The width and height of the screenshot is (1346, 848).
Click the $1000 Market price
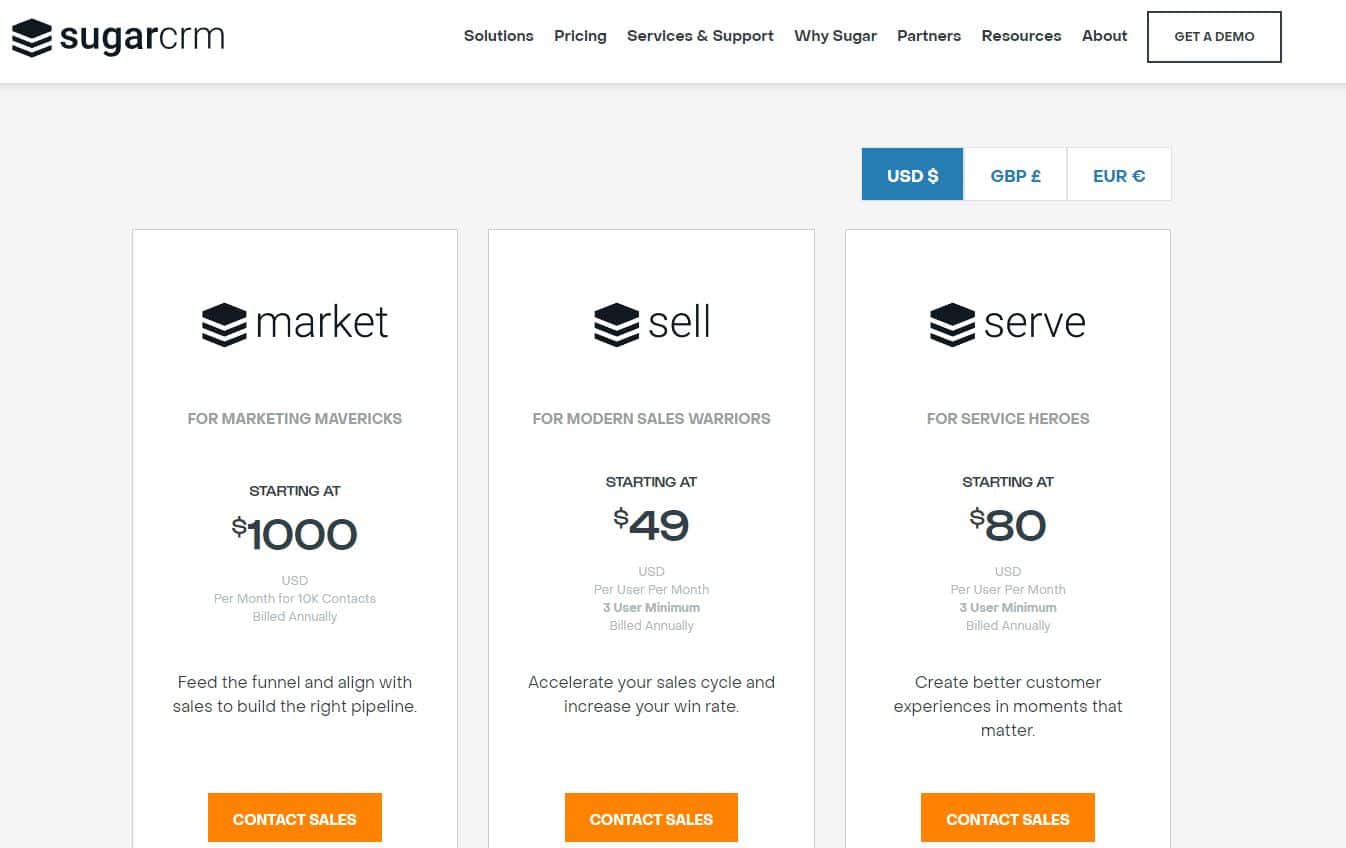(x=295, y=533)
